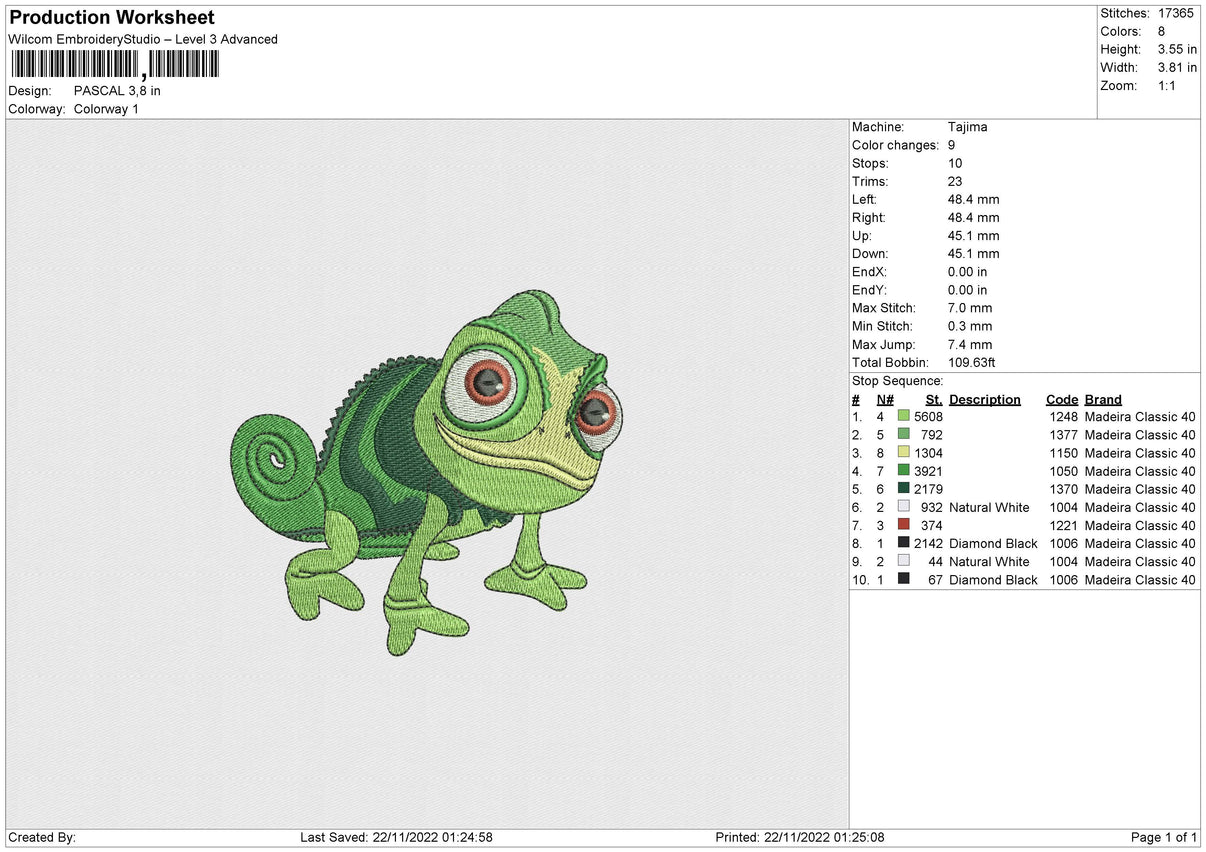
Task: Click the Diamond Black swatch in row 10
Action: (x=905, y=579)
